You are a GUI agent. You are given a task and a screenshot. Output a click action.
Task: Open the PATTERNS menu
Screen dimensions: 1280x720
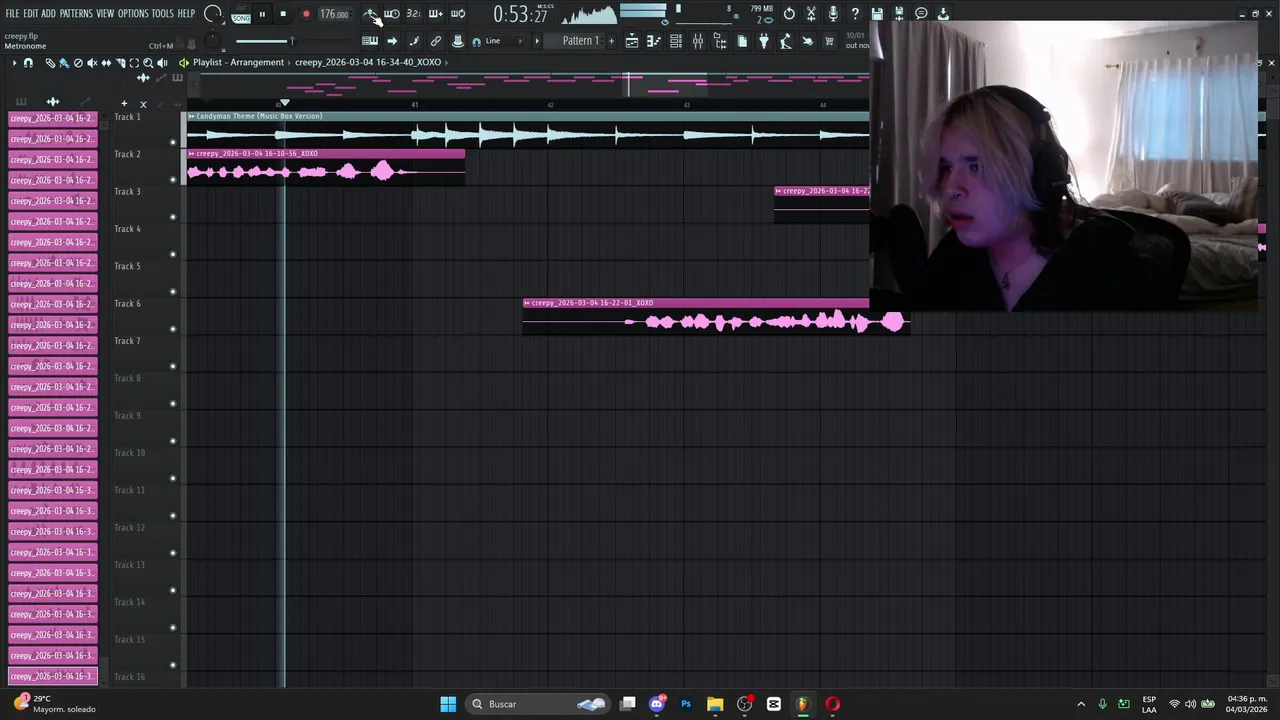(x=76, y=14)
